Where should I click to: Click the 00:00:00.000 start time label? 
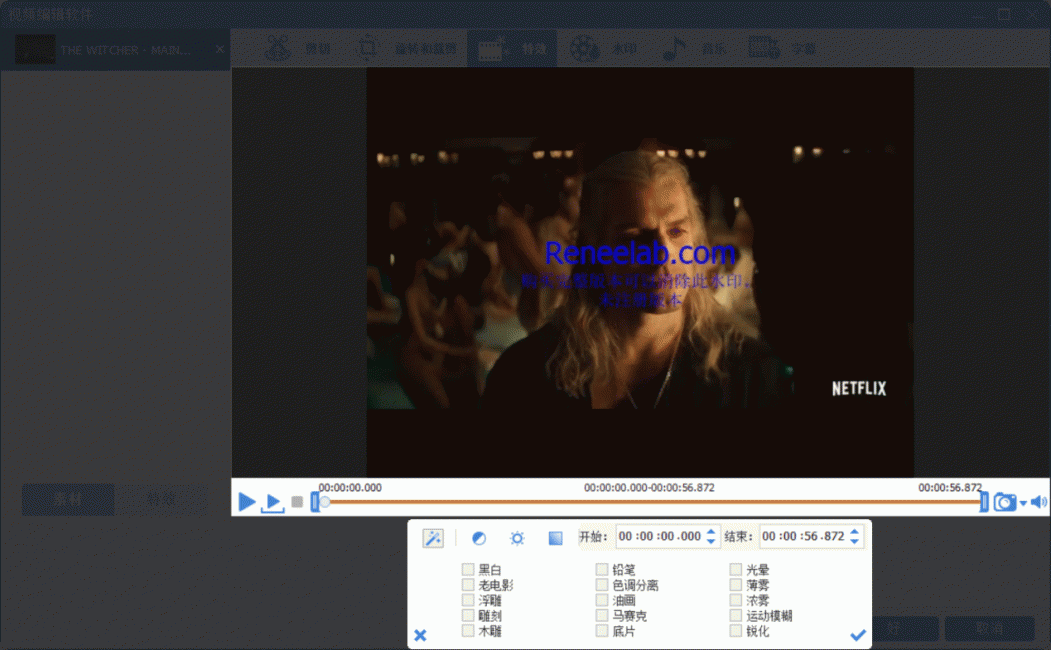(350, 488)
